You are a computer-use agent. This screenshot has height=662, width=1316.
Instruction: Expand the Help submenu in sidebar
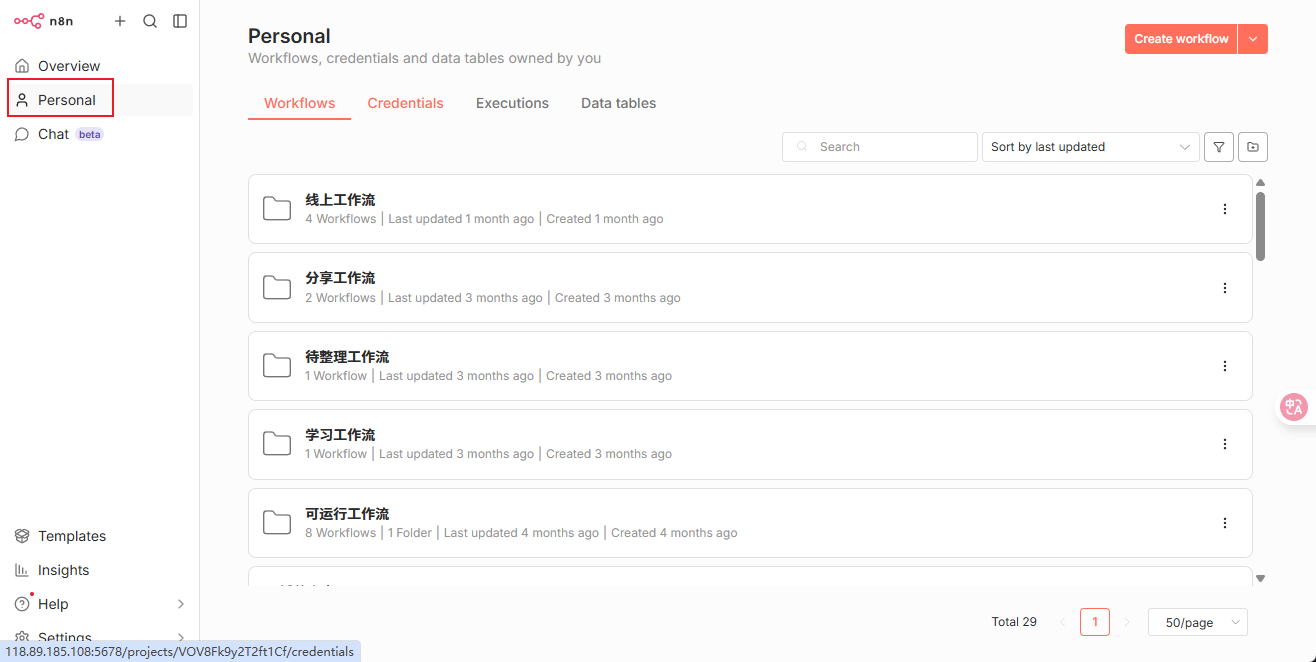click(x=181, y=604)
